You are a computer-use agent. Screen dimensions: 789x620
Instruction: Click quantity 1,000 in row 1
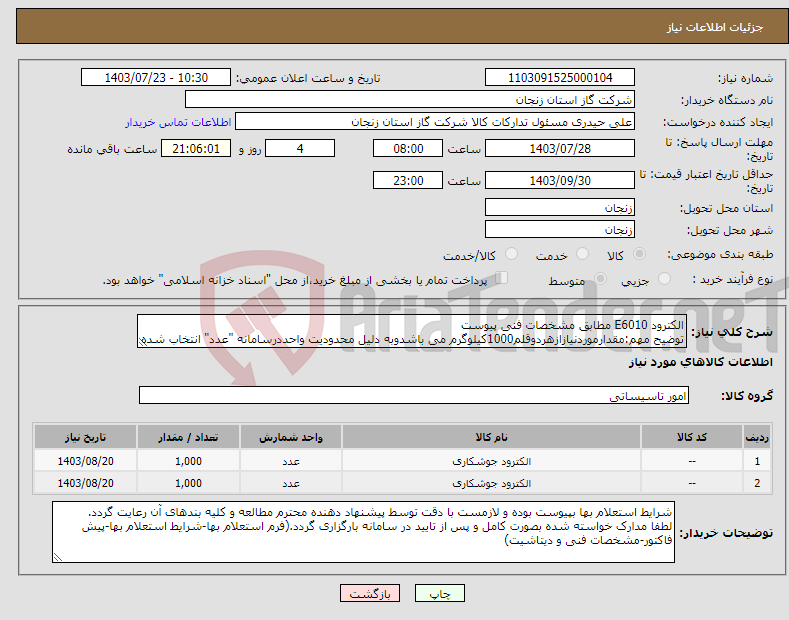(x=188, y=461)
